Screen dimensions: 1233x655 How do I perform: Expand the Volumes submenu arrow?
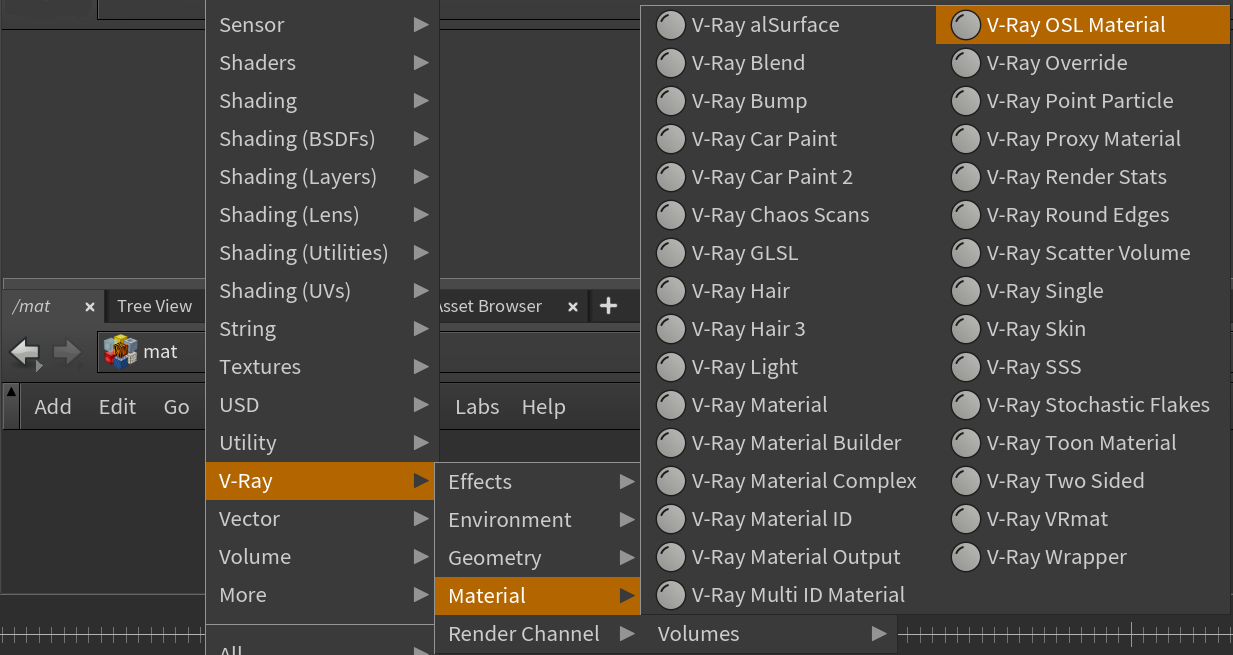(x=879, y=634)
